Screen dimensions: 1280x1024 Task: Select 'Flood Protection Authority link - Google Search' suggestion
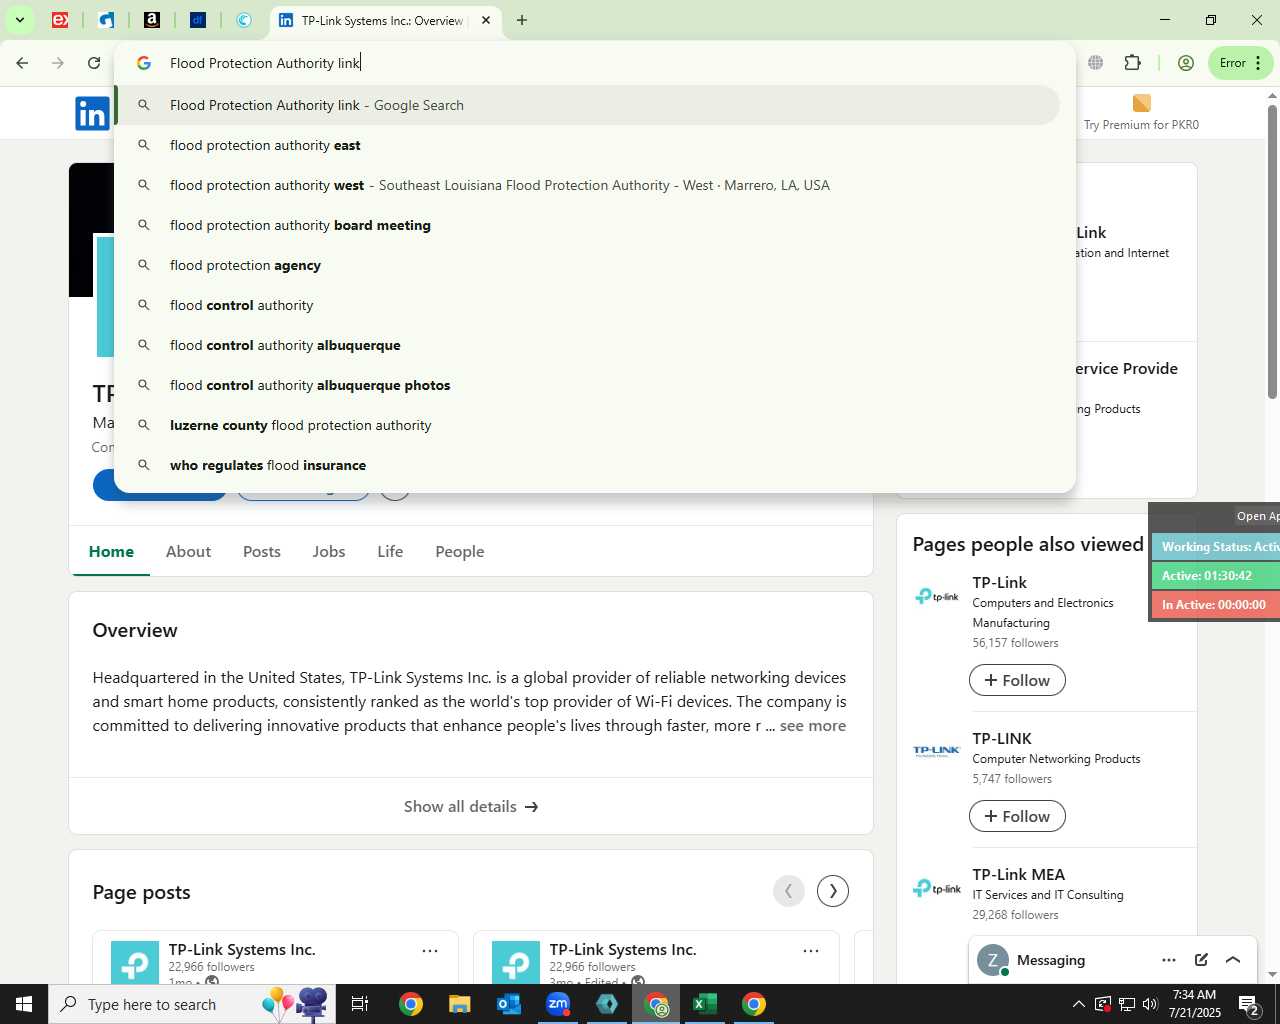pos(587,105)
